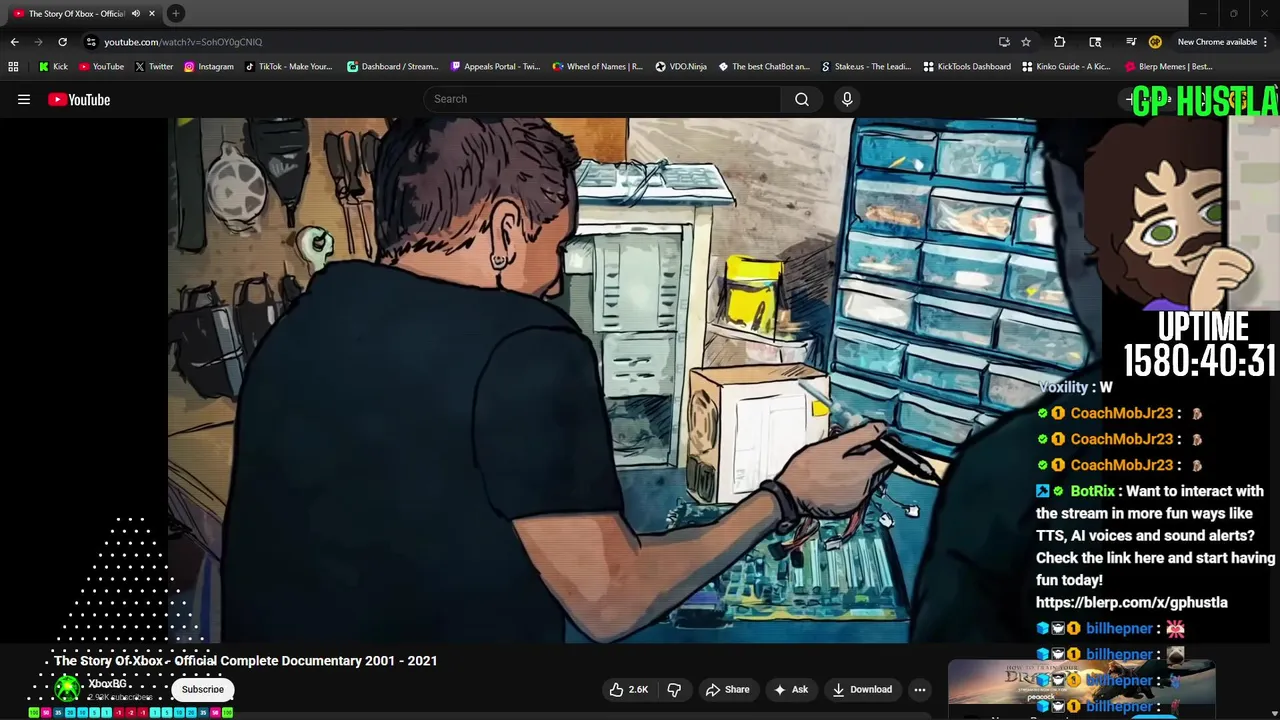Subscribe to the XboxBG channel

click(x=203, y=689)
